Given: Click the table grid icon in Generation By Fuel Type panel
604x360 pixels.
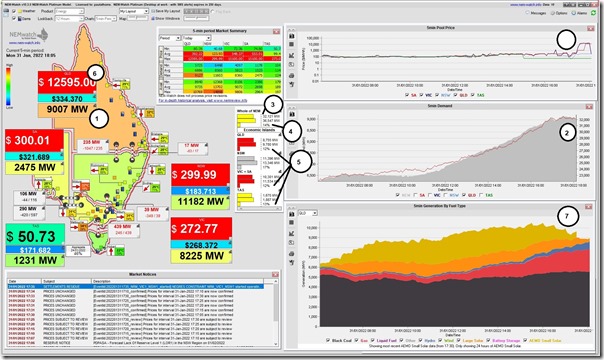Looking at the screenshot, I should 292,223.
